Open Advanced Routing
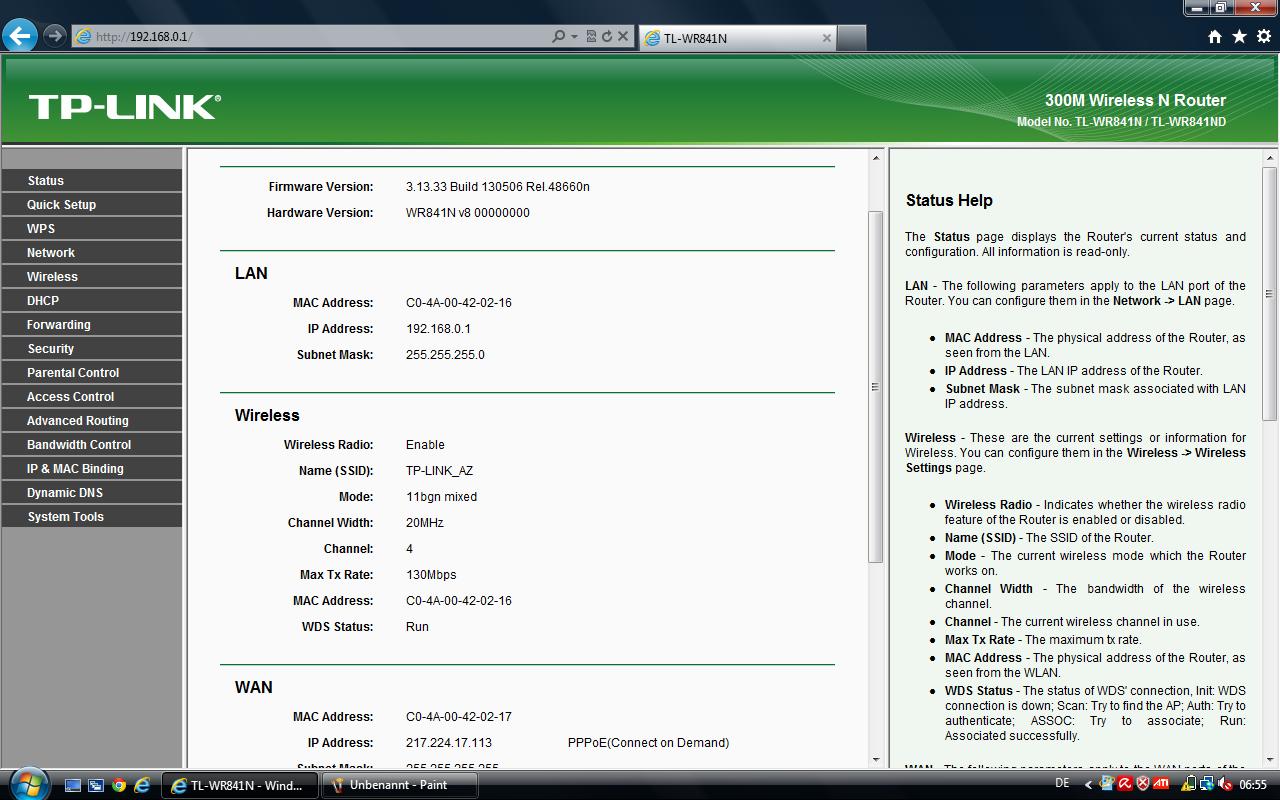The width and height of the screenshot is (1280, 800). pyautogui.click(x=92, y=420)
